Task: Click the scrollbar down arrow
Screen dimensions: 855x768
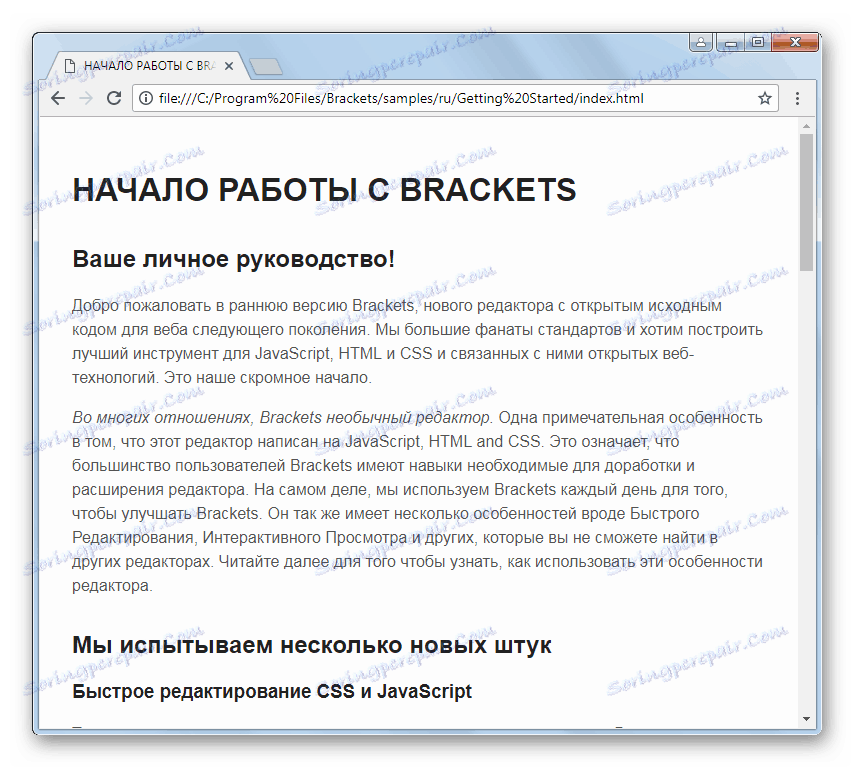Action: (x=804, y=718)
